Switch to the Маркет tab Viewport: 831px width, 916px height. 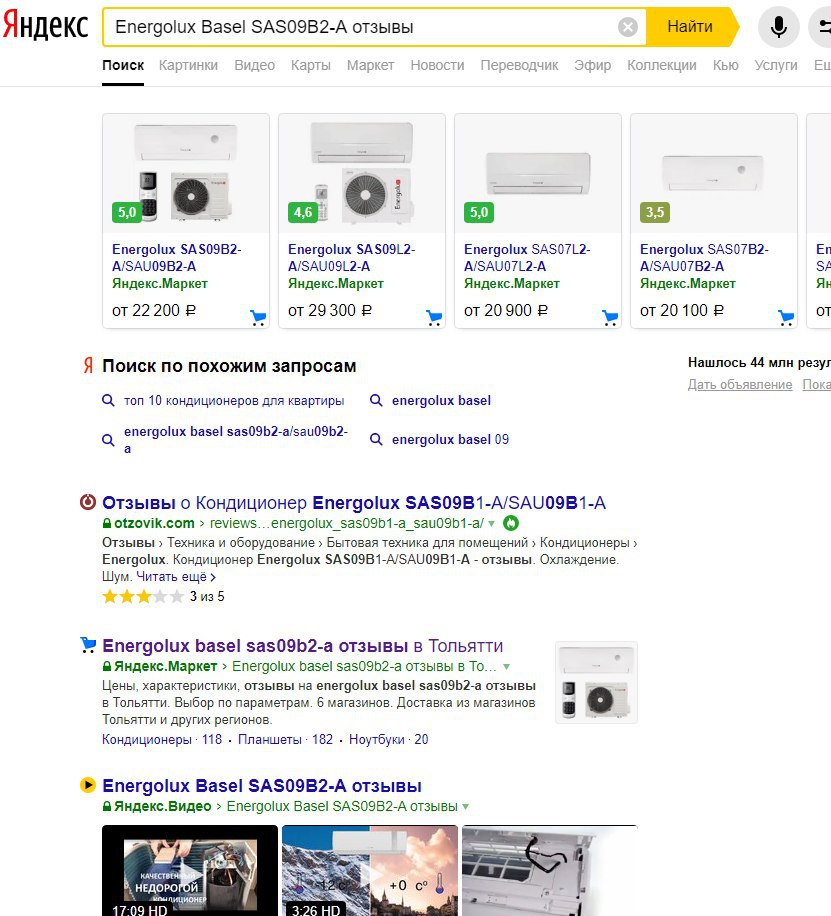click(x=370, y=65)
